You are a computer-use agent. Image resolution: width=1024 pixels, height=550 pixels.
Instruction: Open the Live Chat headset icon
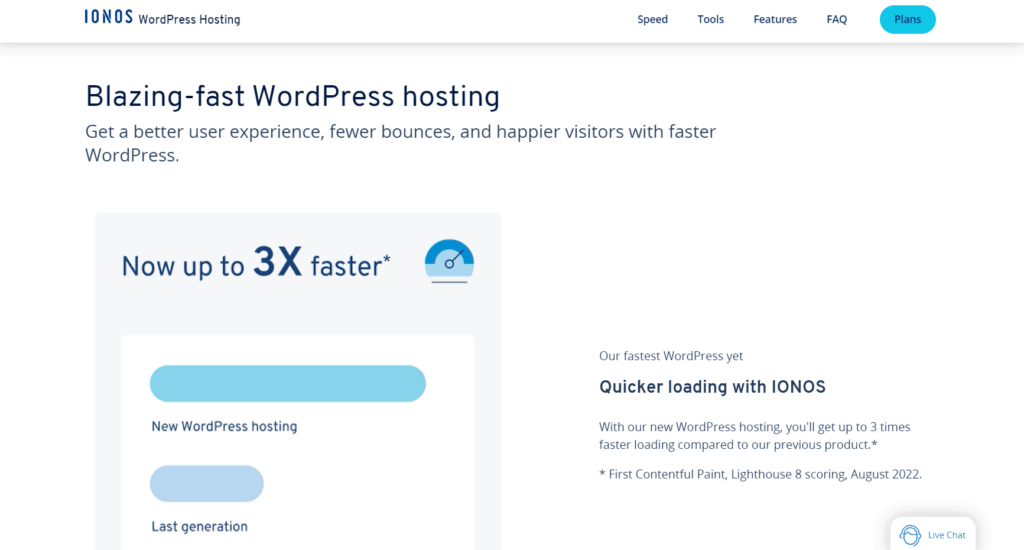coord(910,535)
